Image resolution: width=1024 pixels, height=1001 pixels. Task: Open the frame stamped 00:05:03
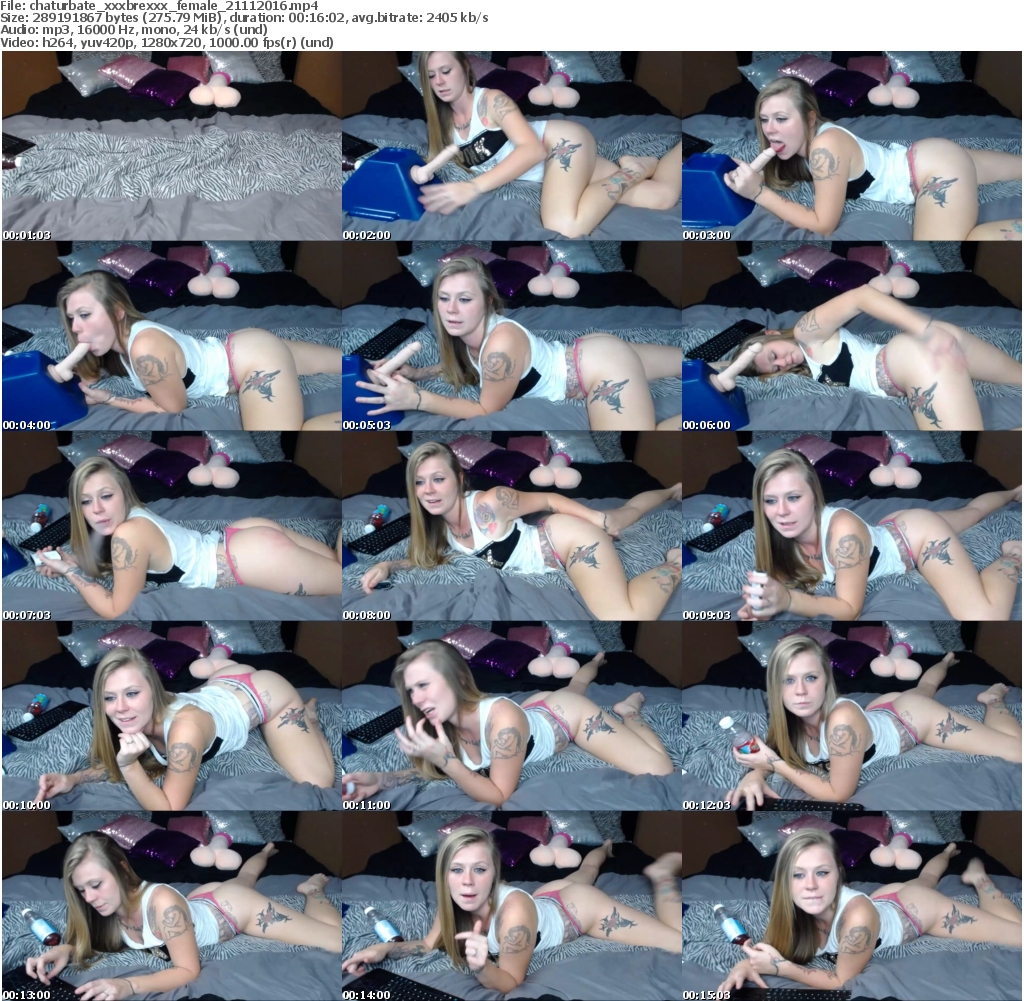point(511,336)
